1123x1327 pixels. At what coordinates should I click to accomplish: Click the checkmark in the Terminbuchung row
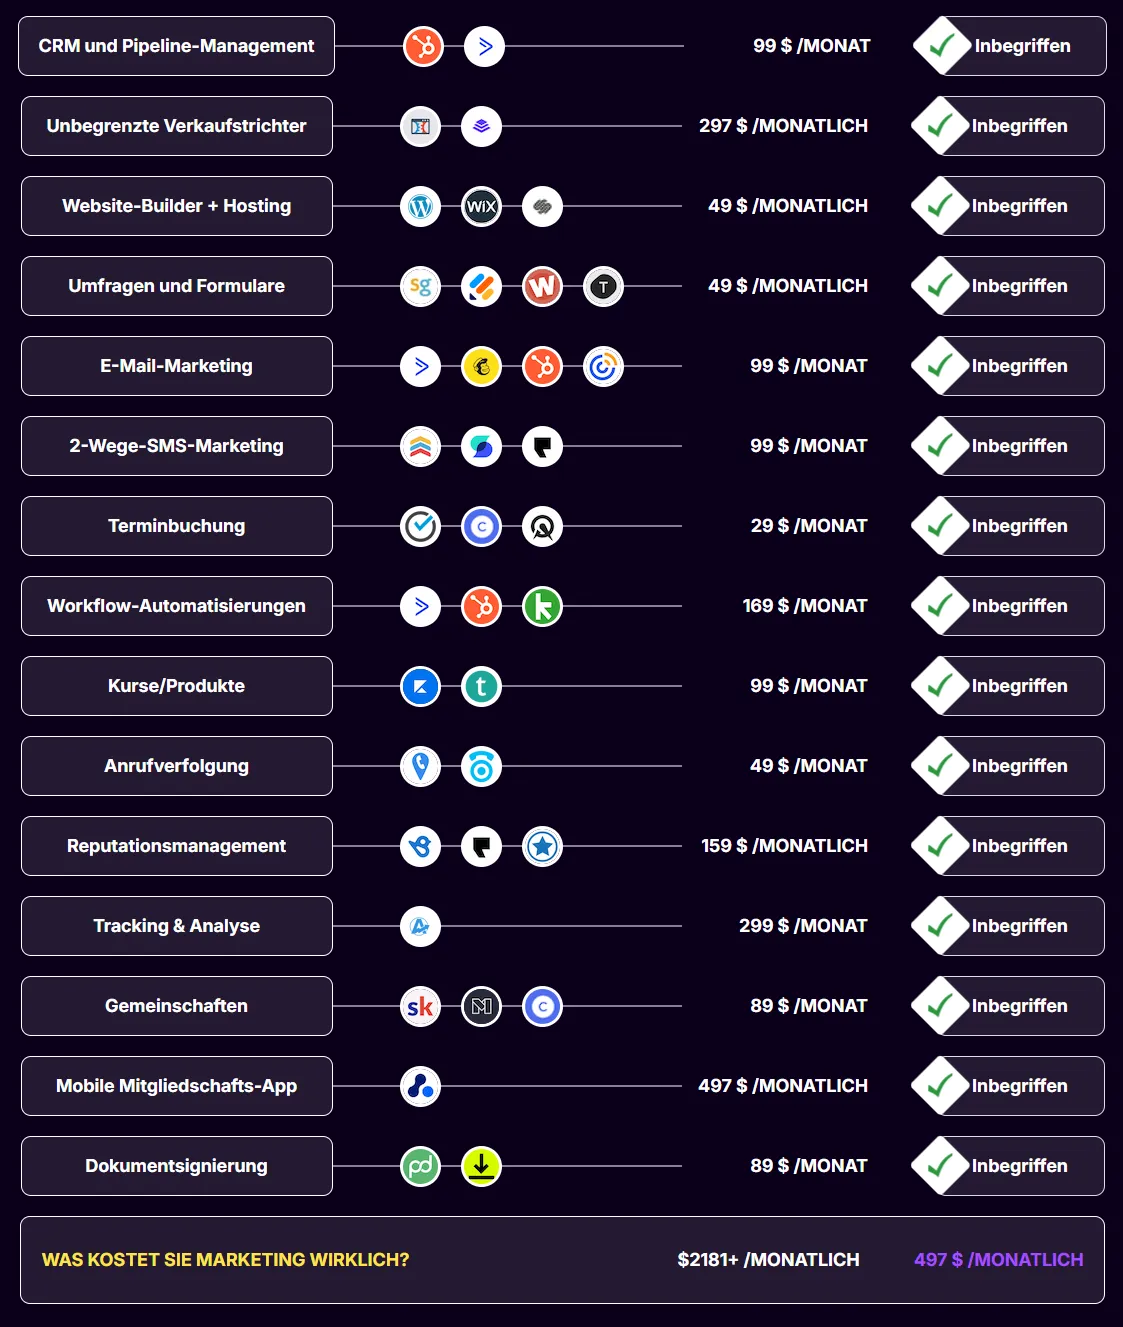pos(940,526)
